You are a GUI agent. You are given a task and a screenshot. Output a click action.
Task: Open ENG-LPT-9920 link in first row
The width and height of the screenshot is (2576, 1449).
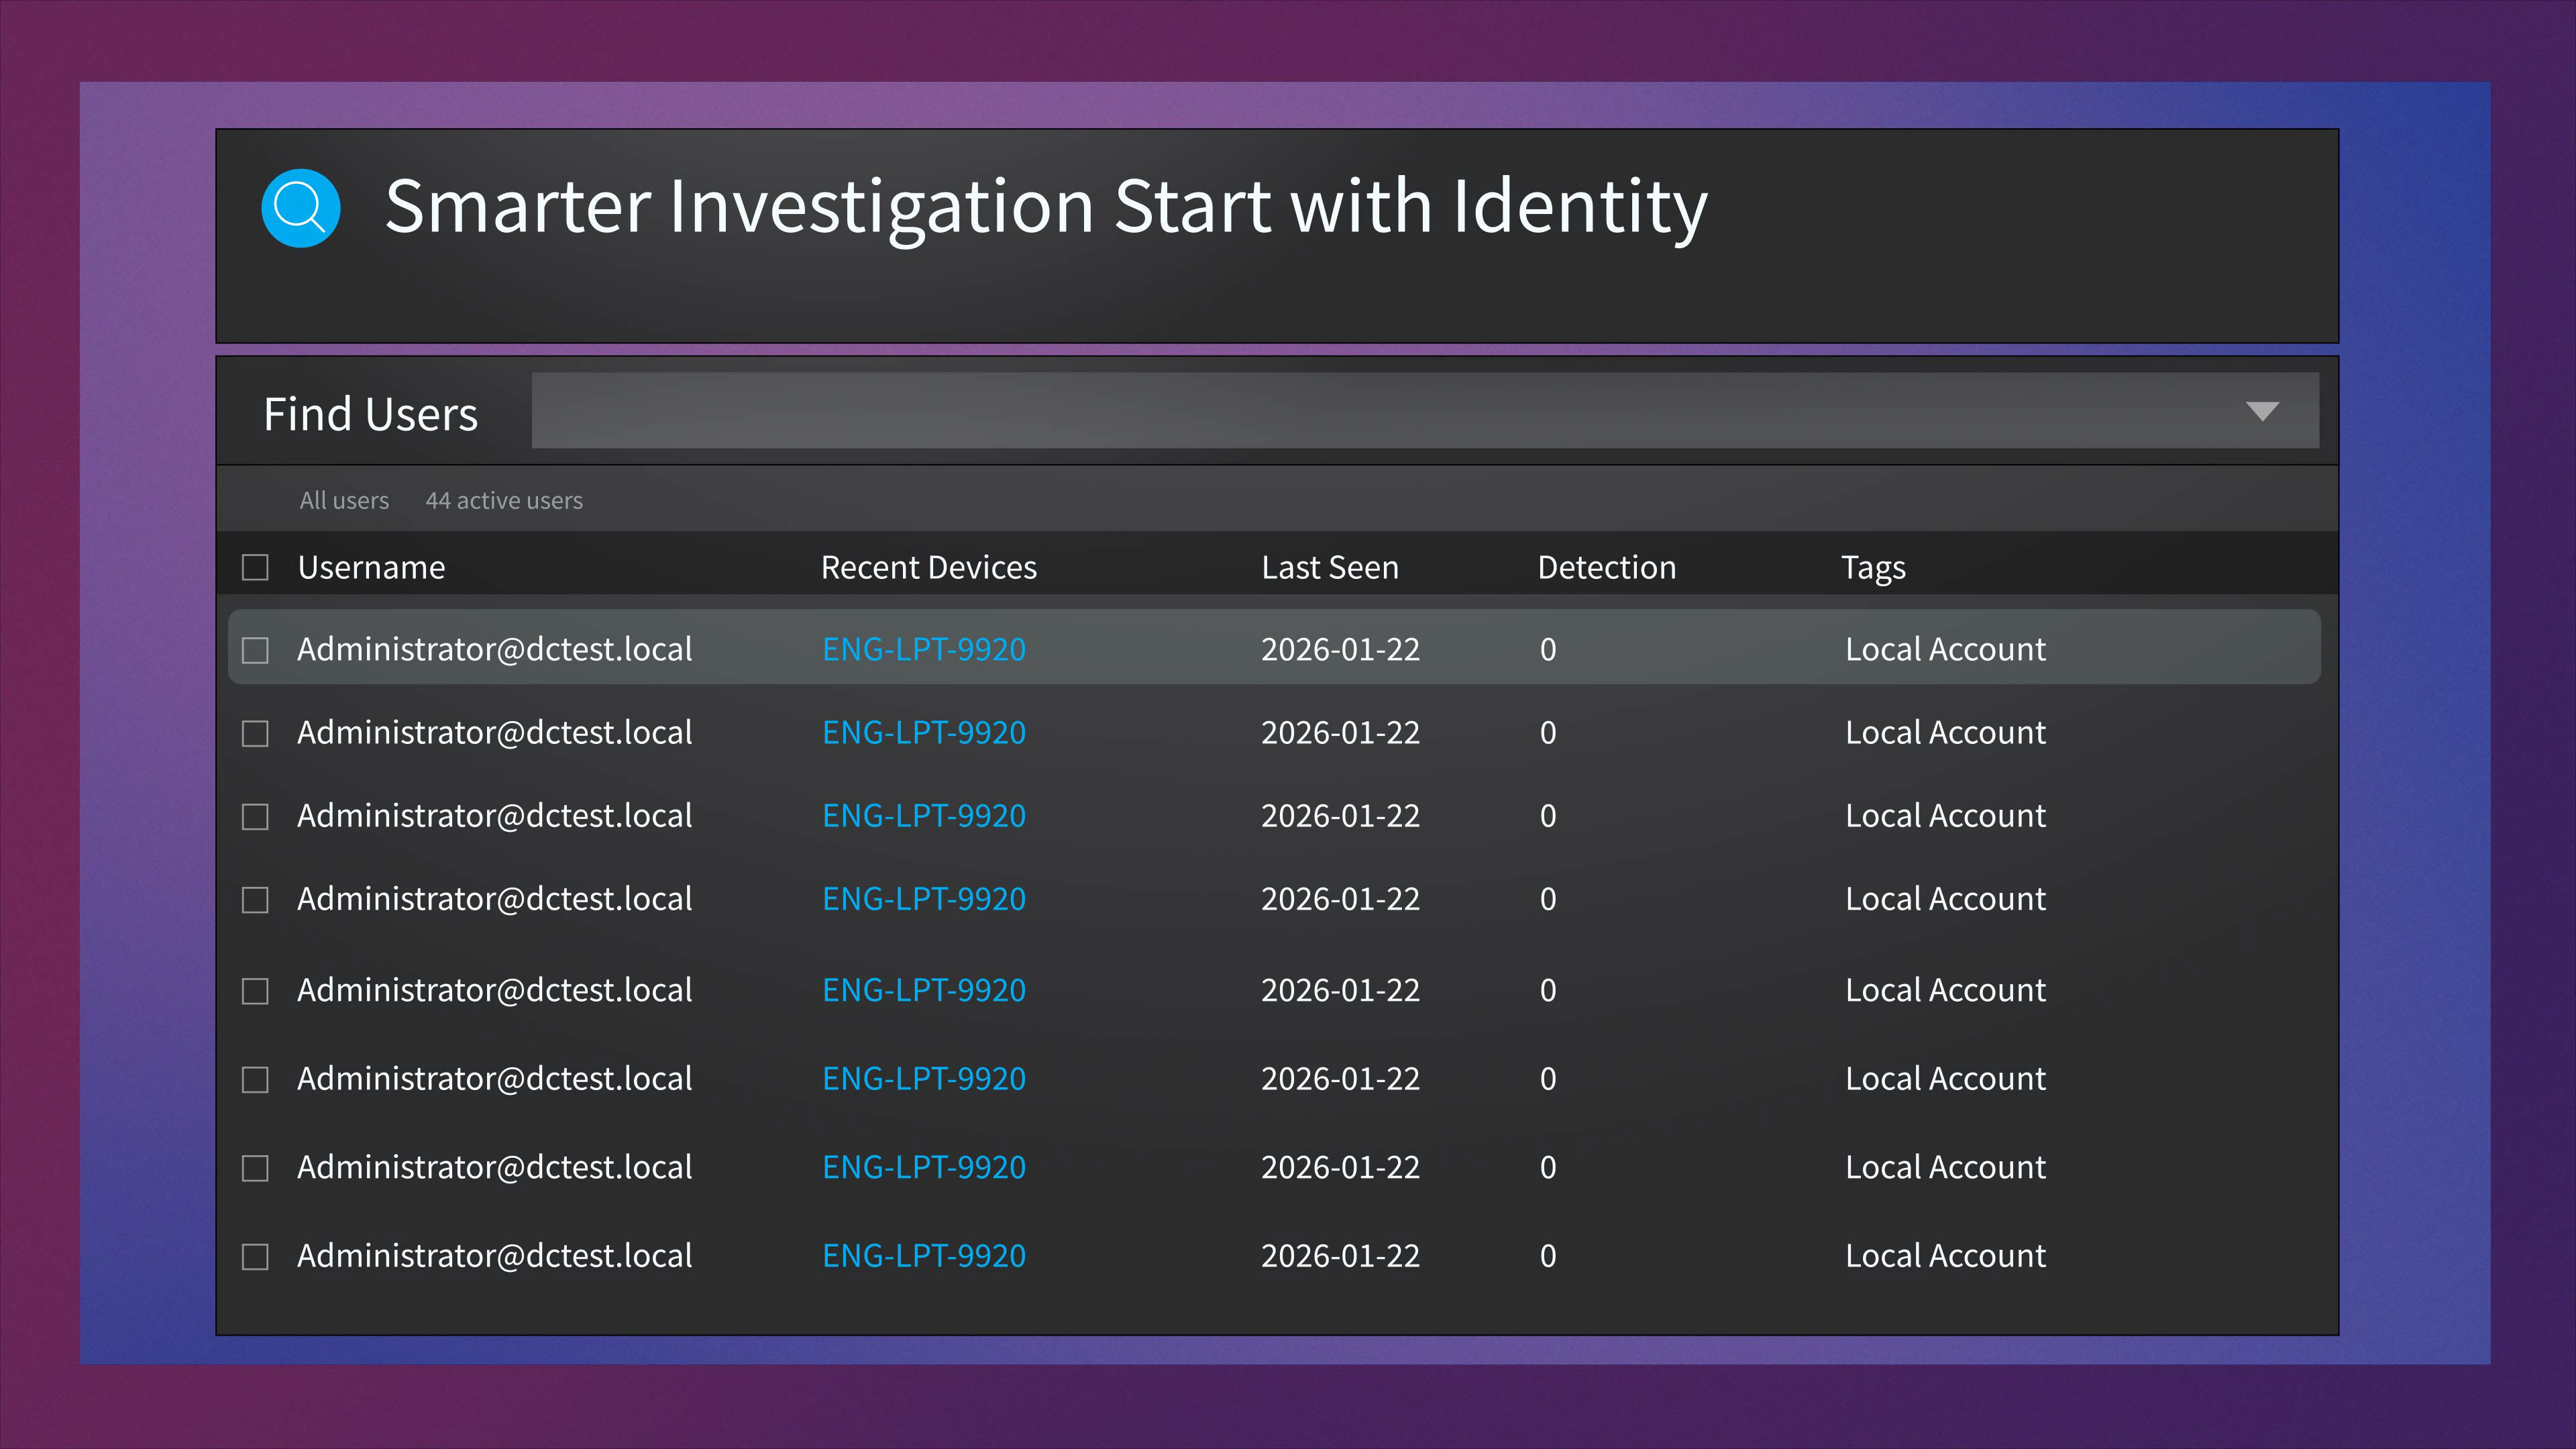click(923, 649)
